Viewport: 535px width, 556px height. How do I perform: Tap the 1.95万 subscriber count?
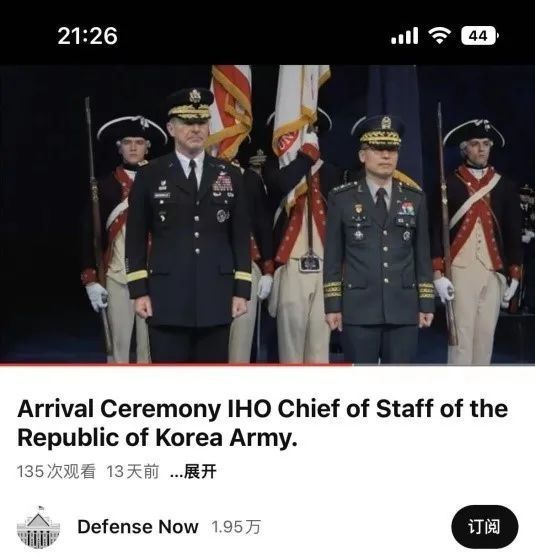click(236, 527)
